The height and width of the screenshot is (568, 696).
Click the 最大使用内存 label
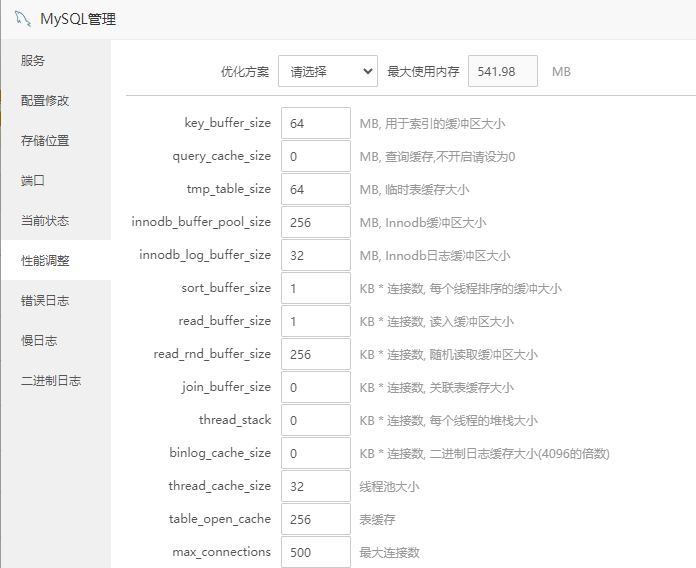pos(423,71)
